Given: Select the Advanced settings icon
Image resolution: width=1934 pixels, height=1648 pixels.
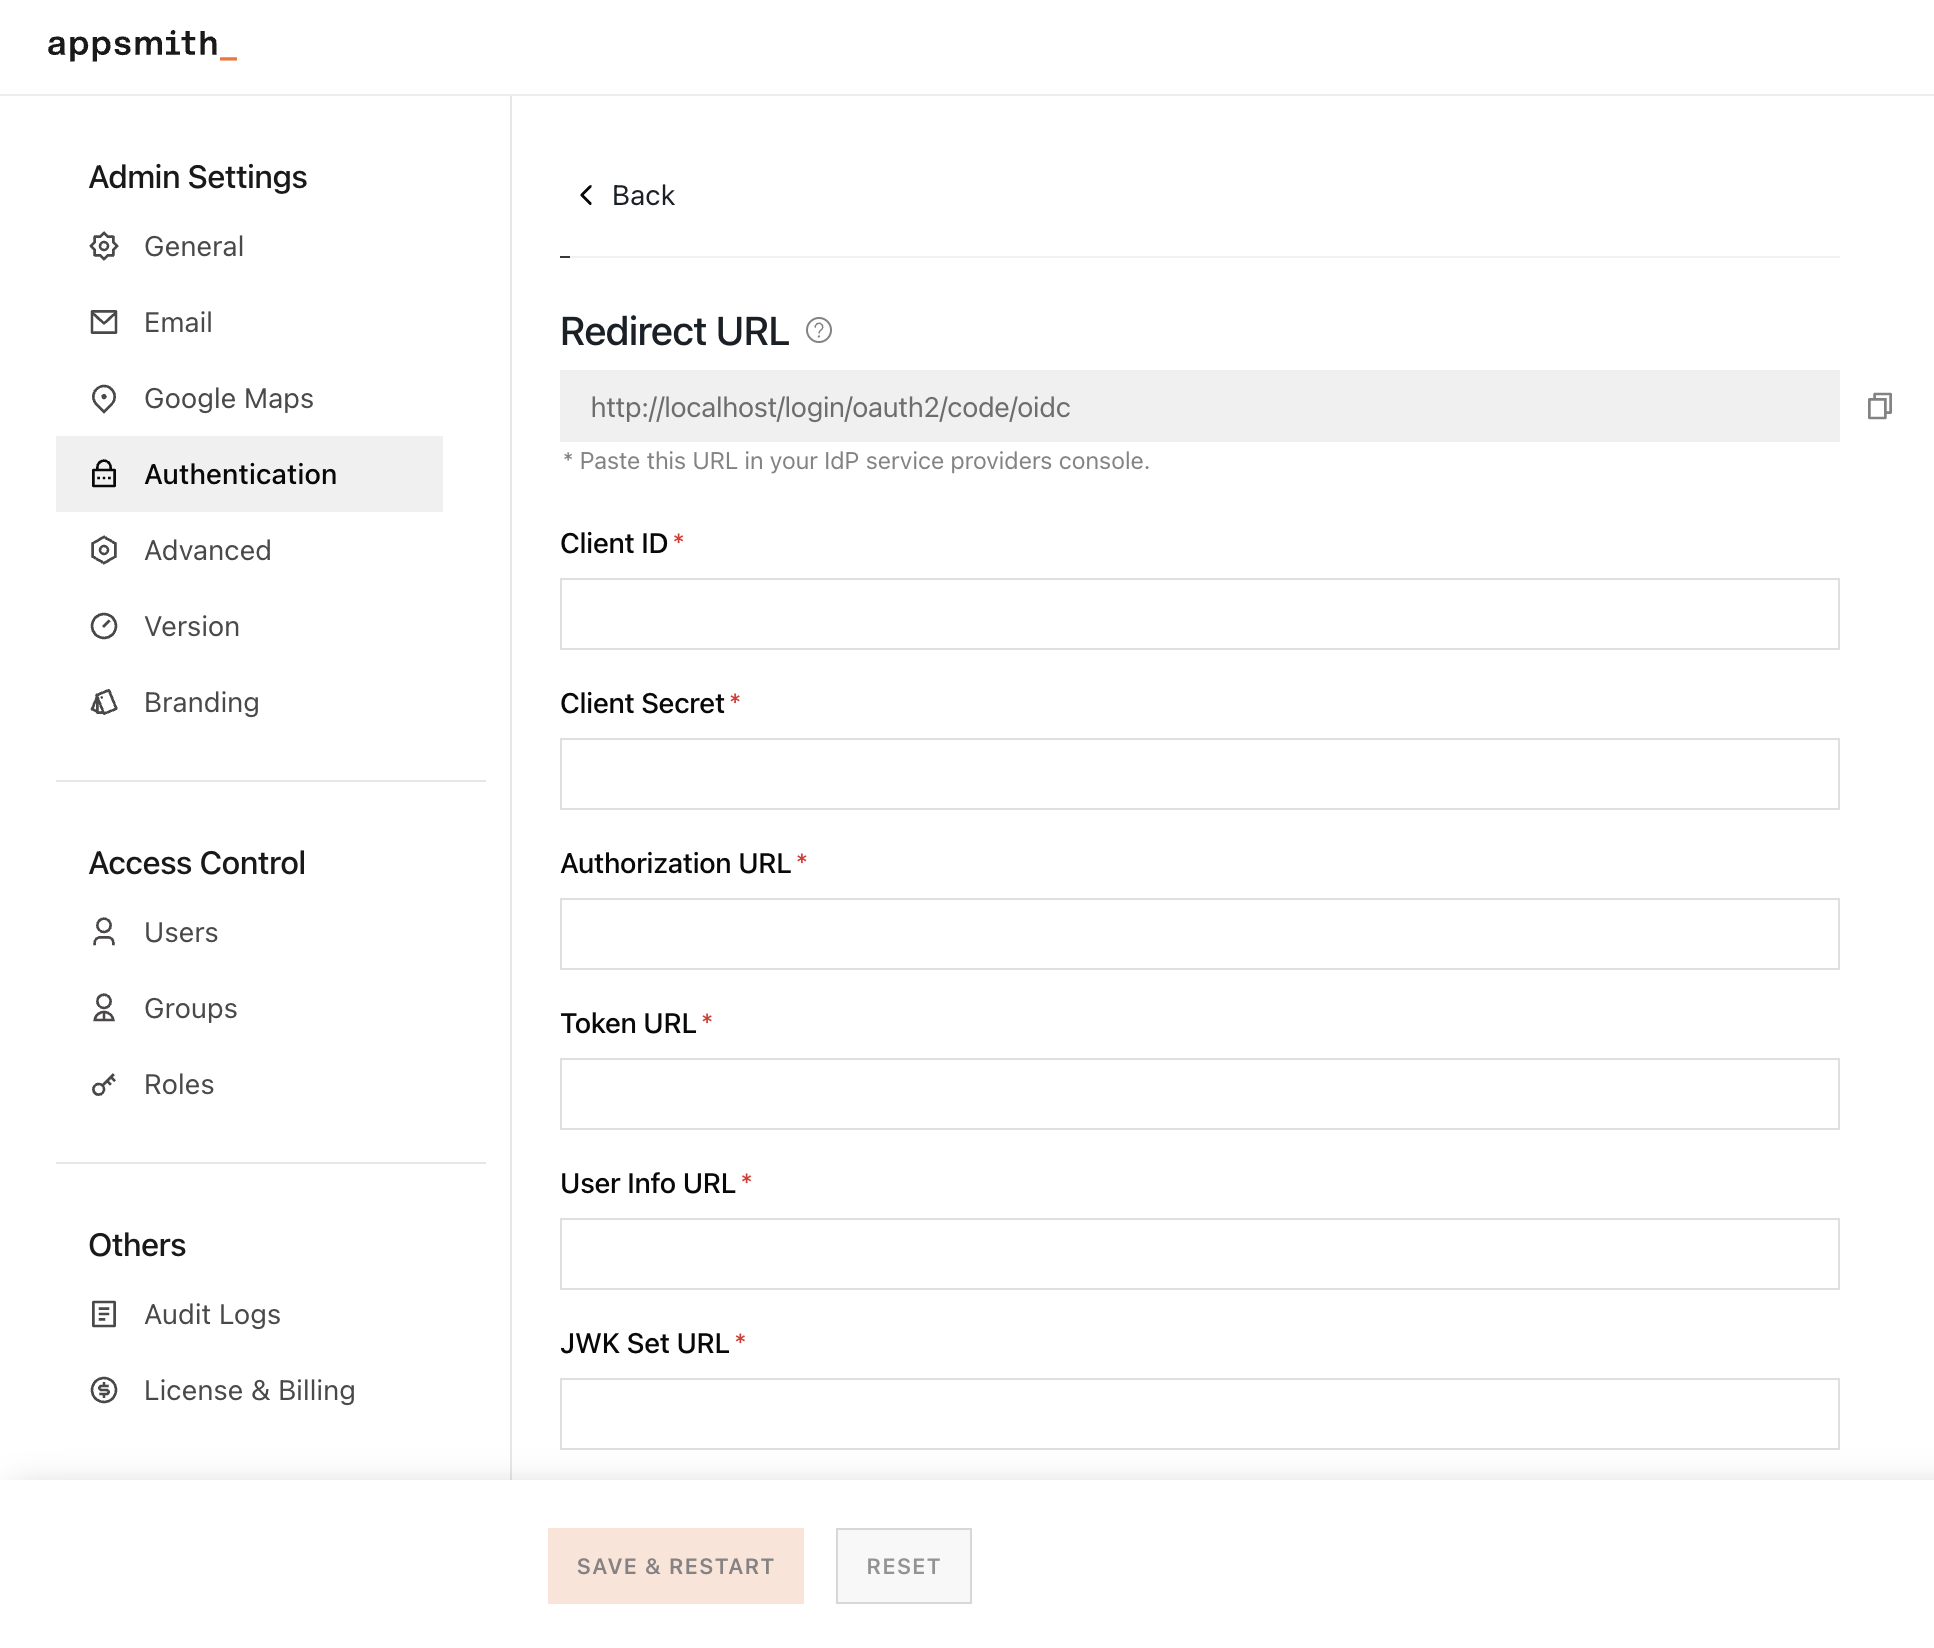Looking at the screenshot, I should [104, 550].
